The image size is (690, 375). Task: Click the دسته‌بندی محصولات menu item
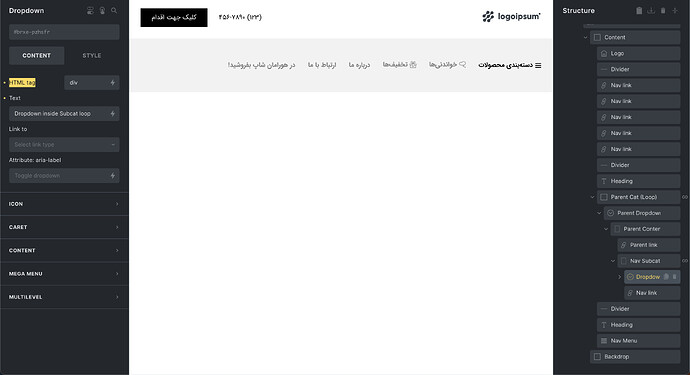506,65
